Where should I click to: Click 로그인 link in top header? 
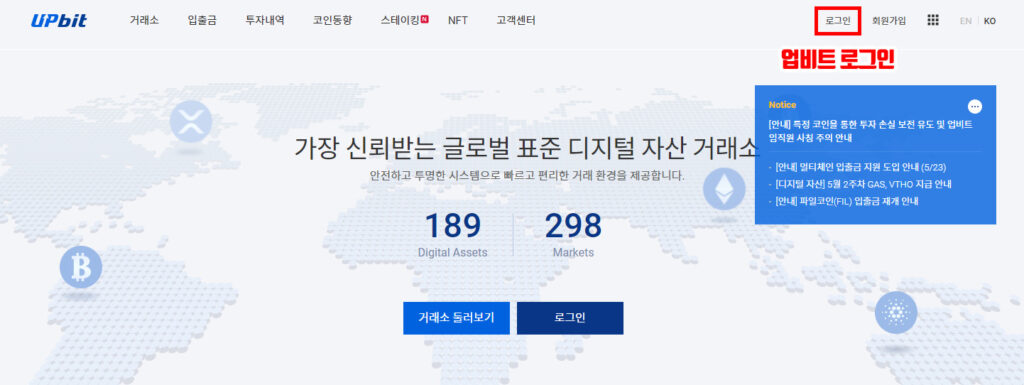[x=838, y=21]
